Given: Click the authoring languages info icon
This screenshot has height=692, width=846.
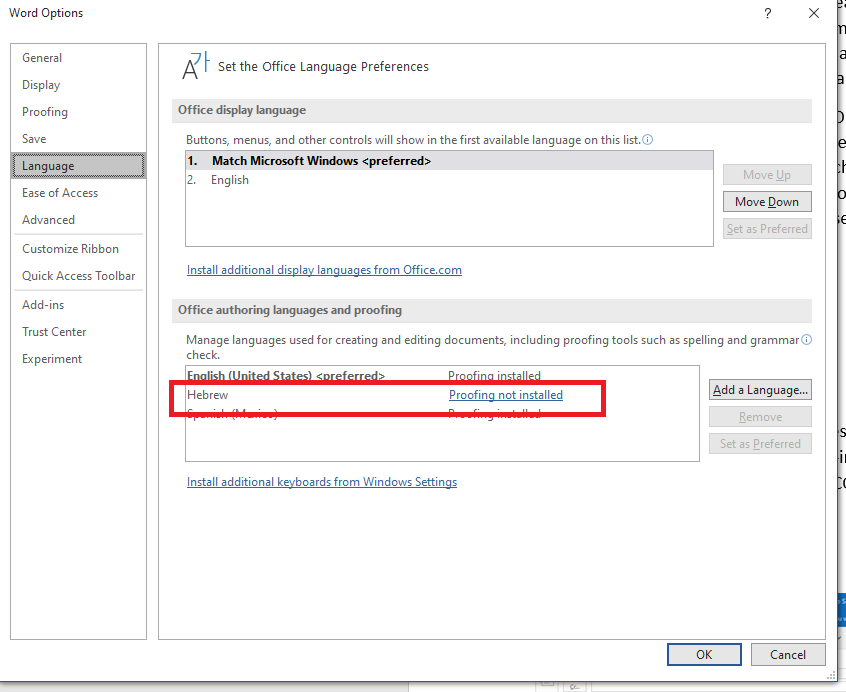Looking at the screenshot, I should pyautogui.click(x=807, y=340).
